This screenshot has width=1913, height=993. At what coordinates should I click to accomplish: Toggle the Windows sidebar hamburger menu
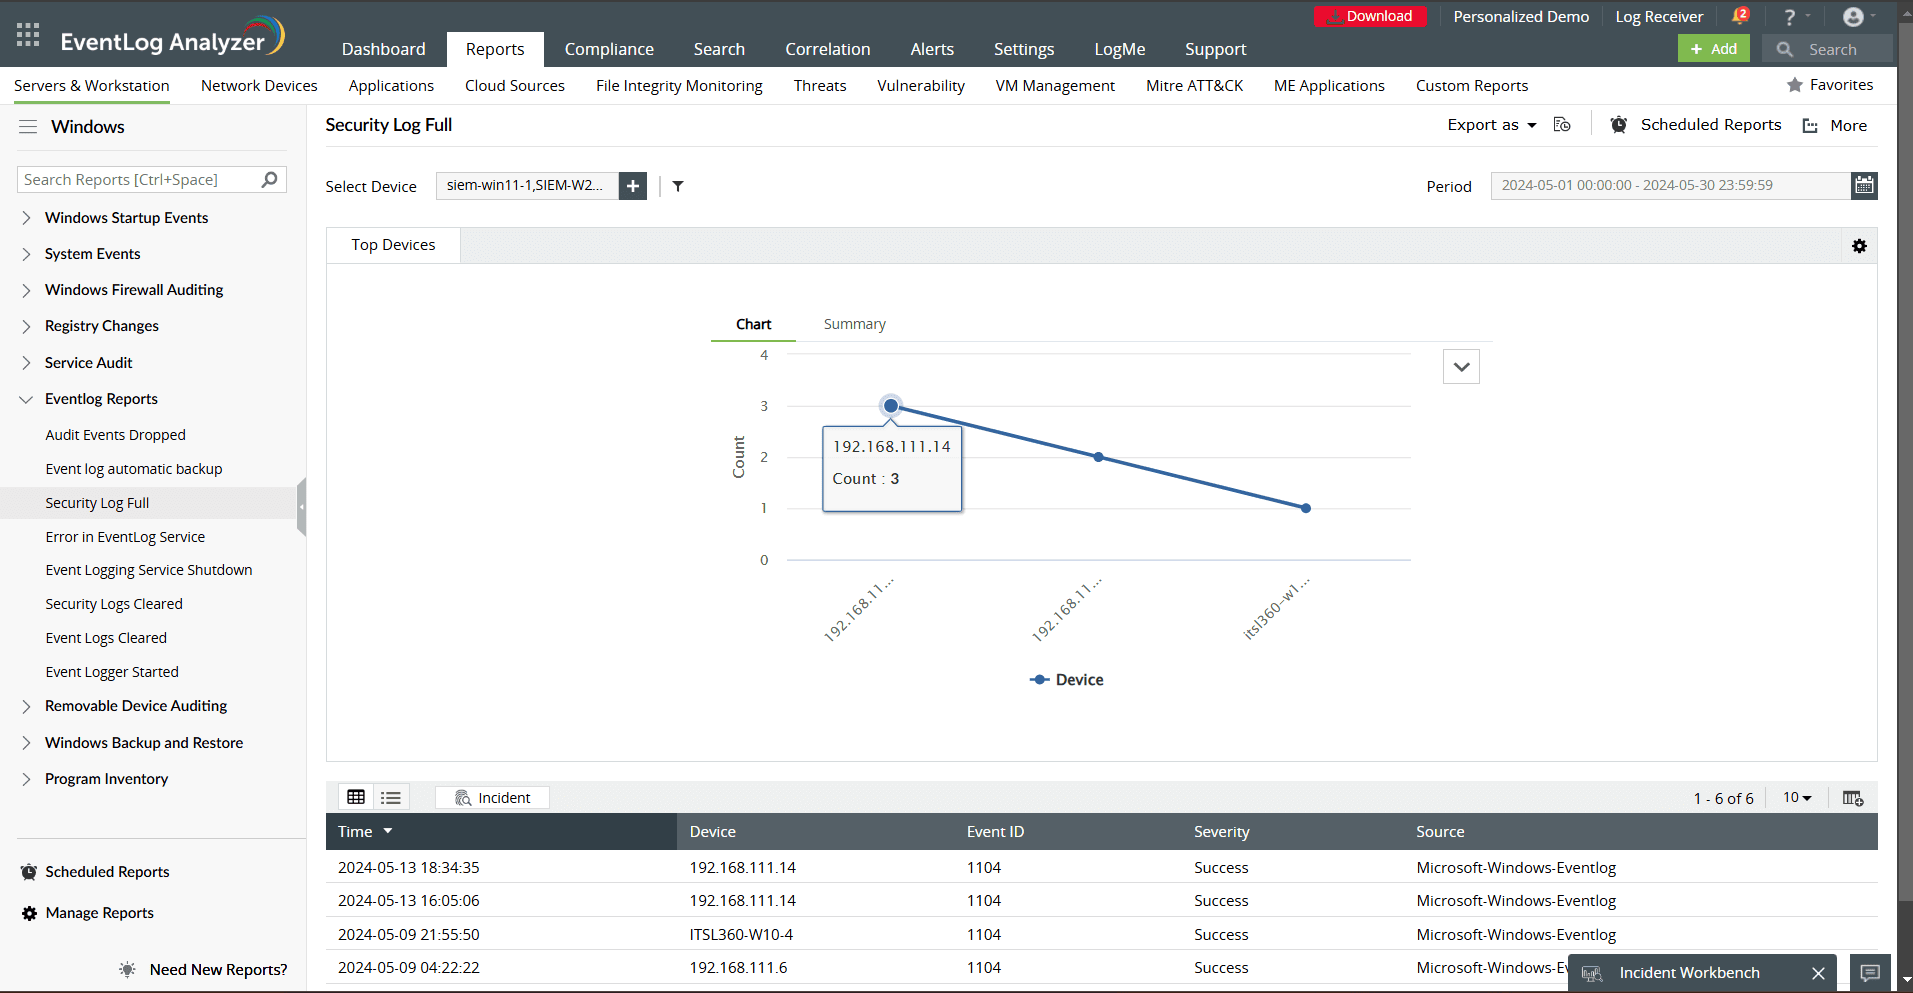(28, 127)
